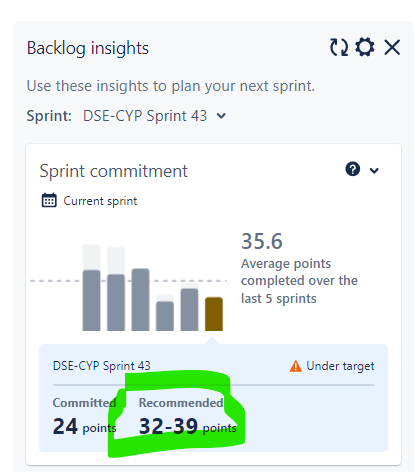Click the sprint selector chevron arrow
Viewport: 418px width, 472px height.
221,116
